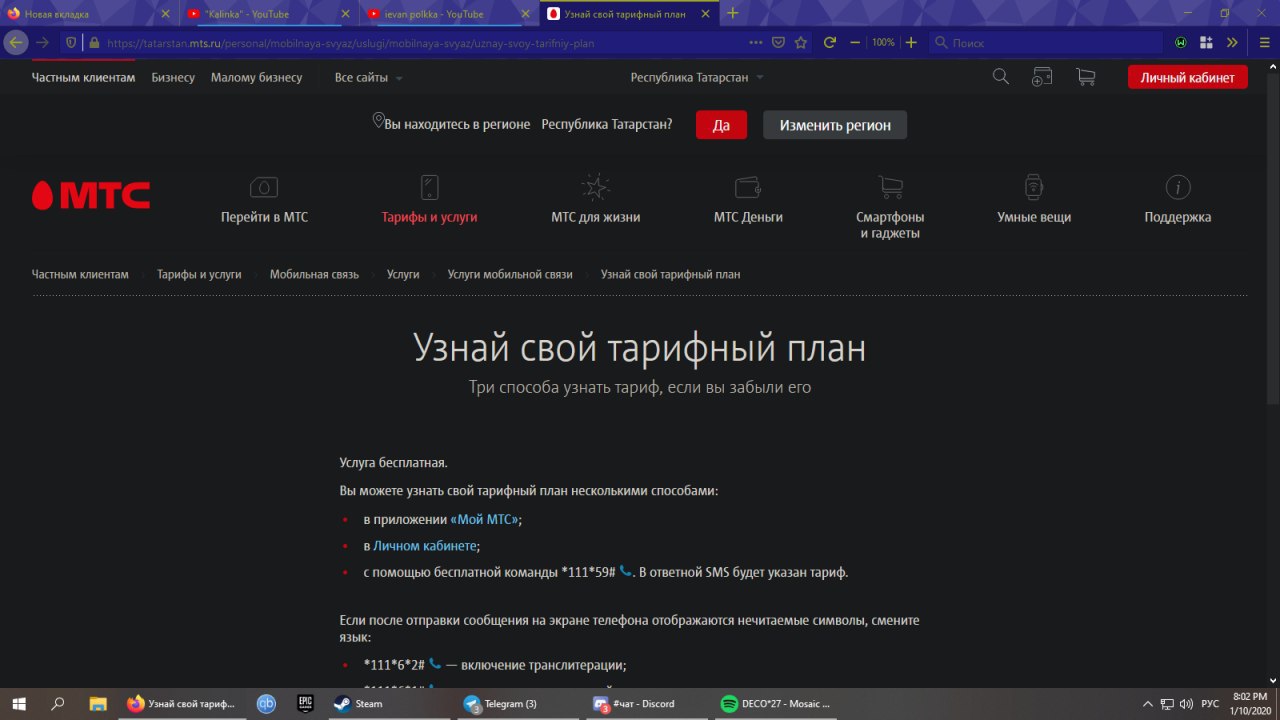
Task: Click the phone icon after *111*6*2#
Action: coord(435,664)
